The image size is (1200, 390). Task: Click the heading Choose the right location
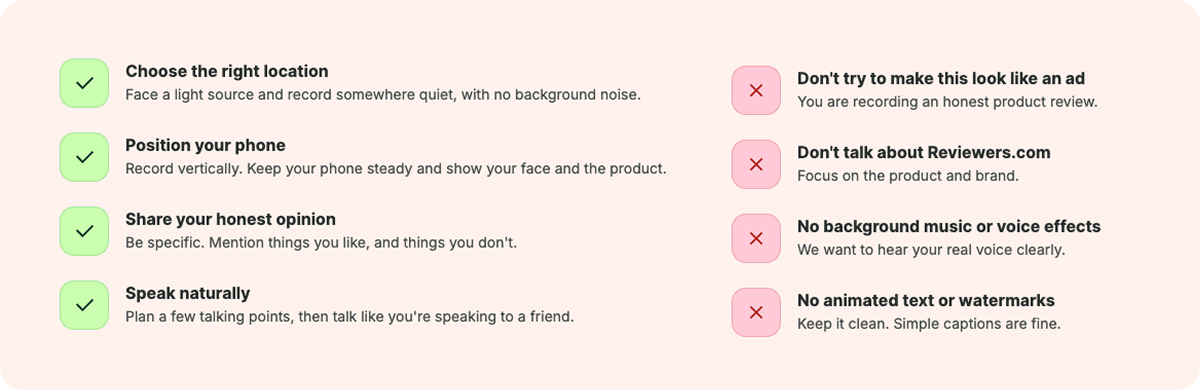[x=227, y=72]
